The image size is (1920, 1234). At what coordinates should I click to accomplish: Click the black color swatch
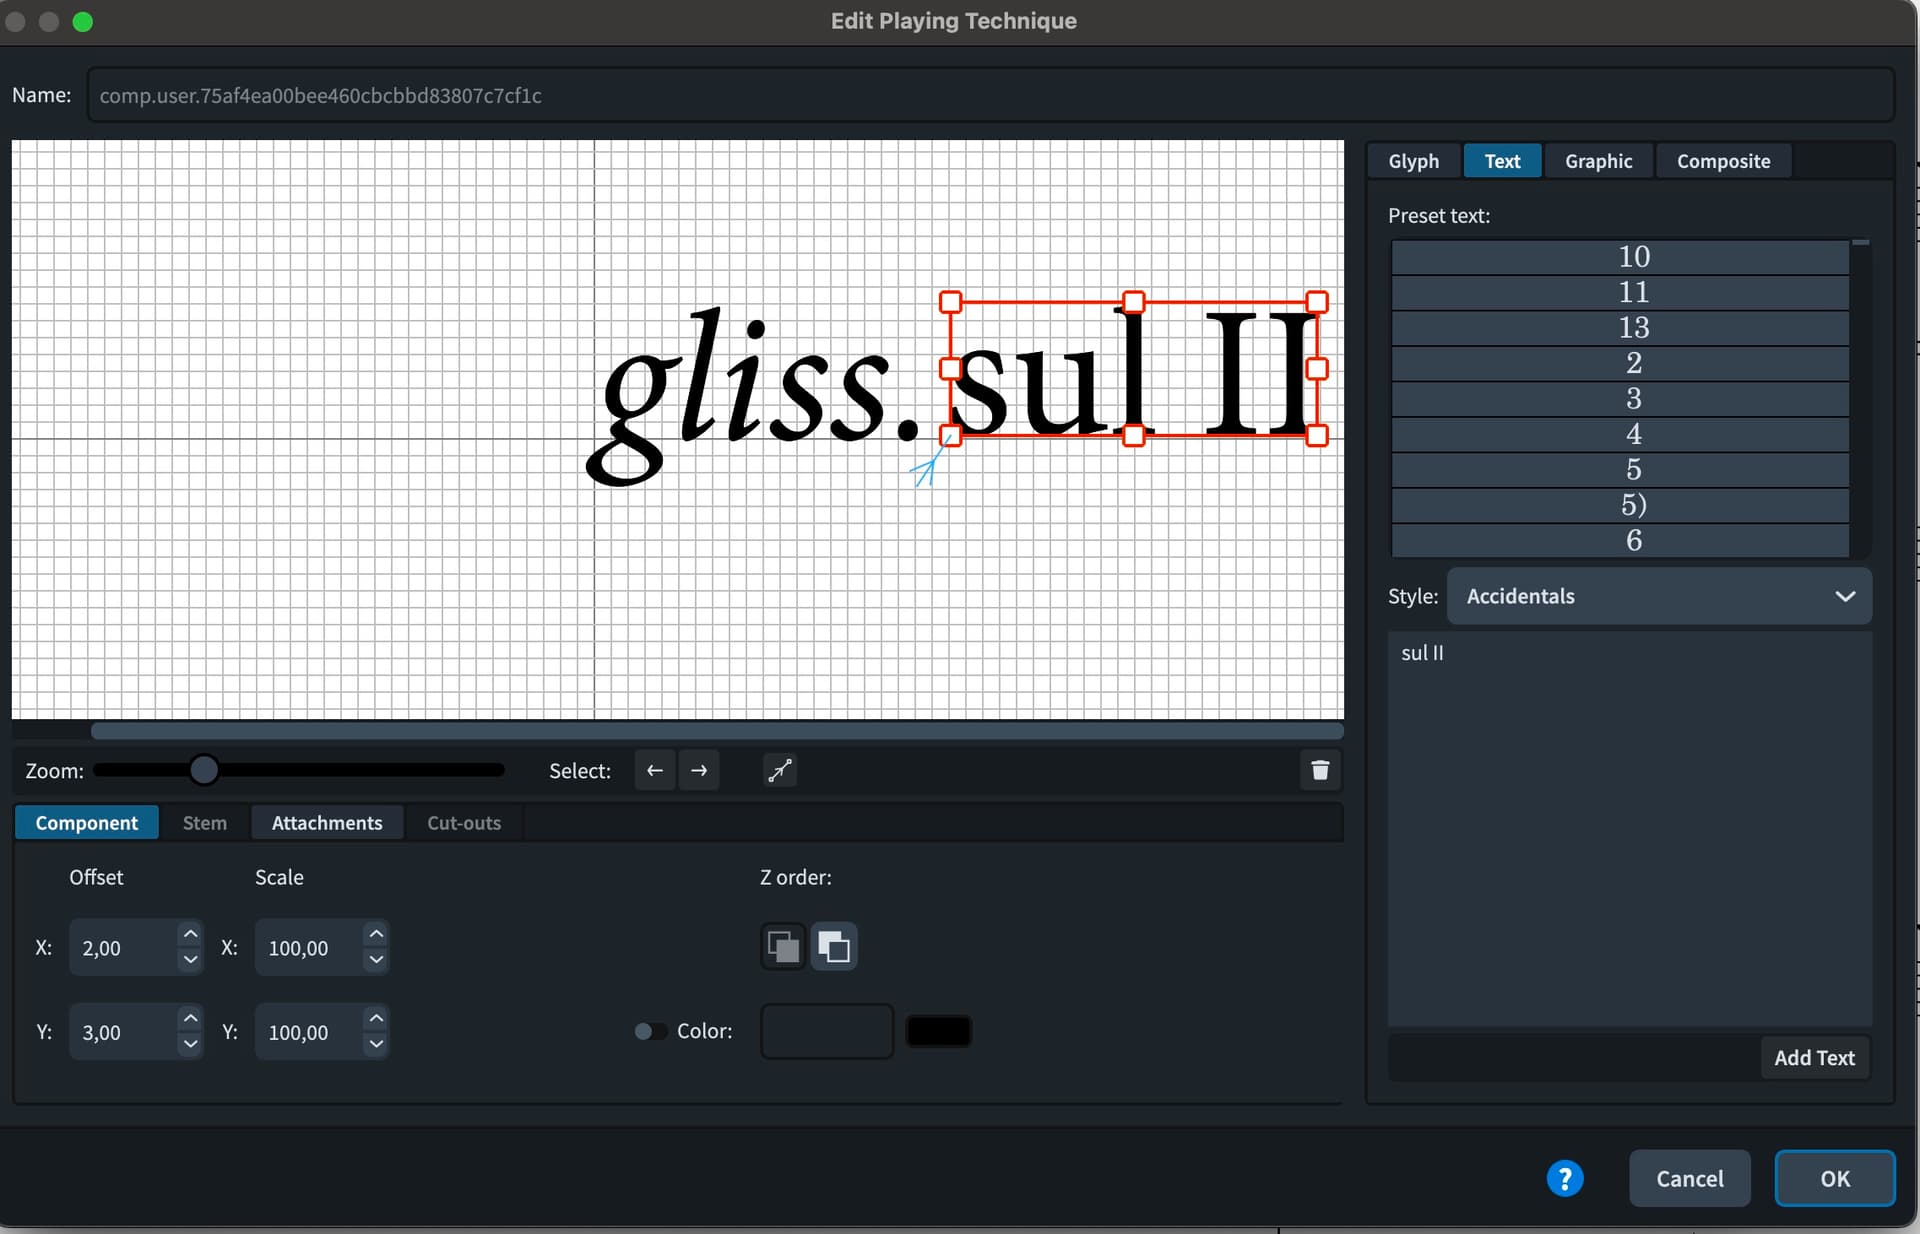[x=938, y=1031]
